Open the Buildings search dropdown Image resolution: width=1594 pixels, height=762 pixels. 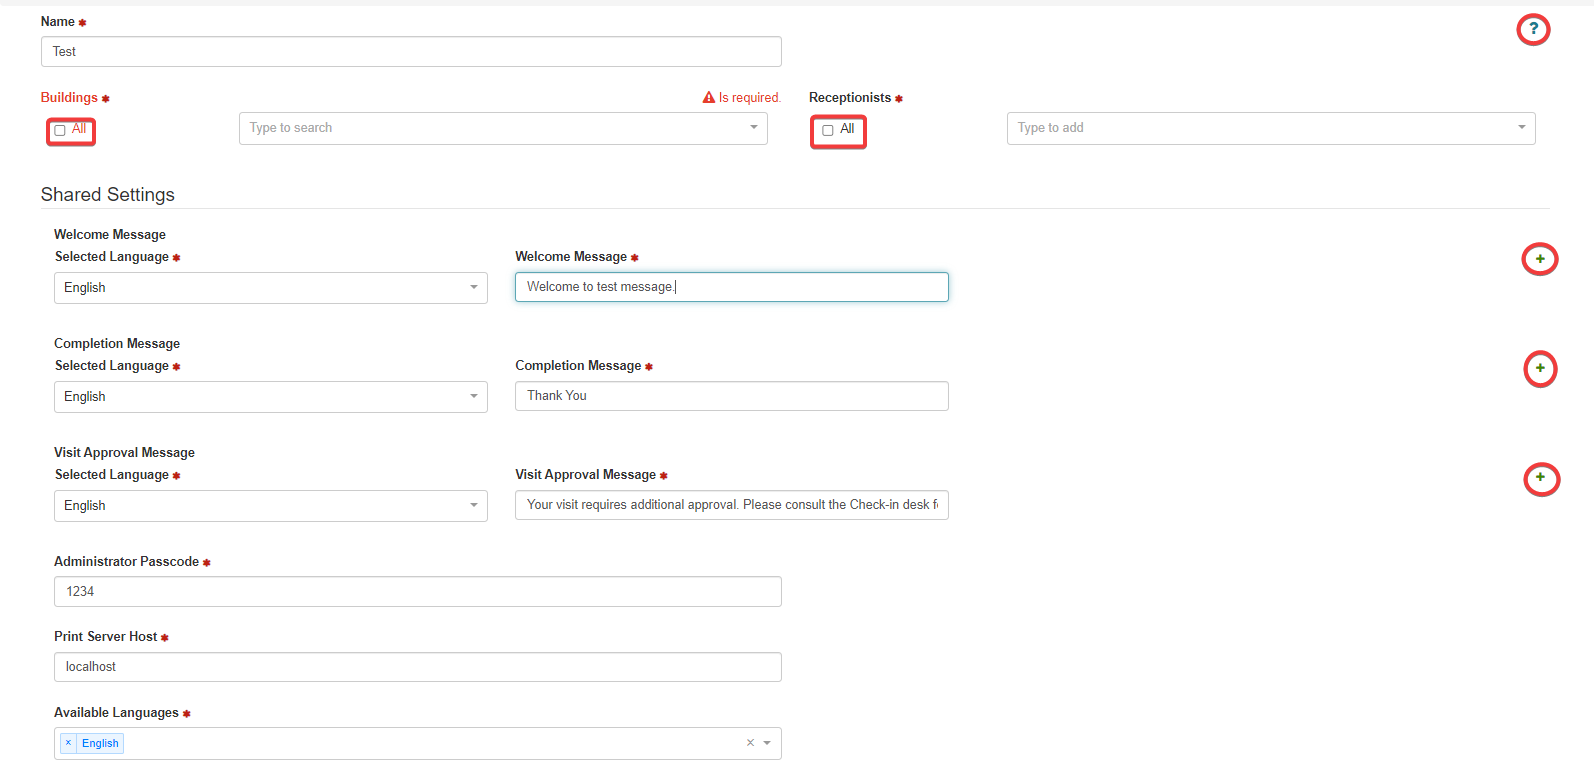503,128
